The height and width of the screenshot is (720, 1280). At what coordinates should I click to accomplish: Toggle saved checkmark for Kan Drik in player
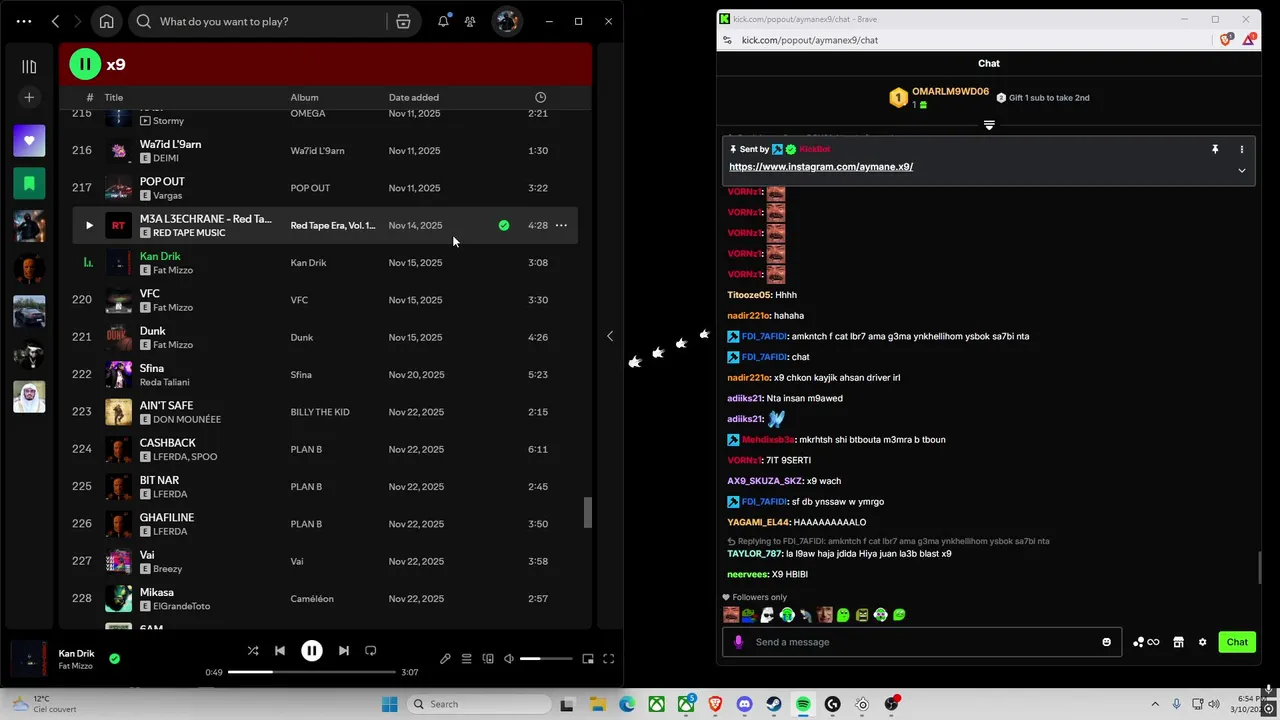click(x=114, y=659)
